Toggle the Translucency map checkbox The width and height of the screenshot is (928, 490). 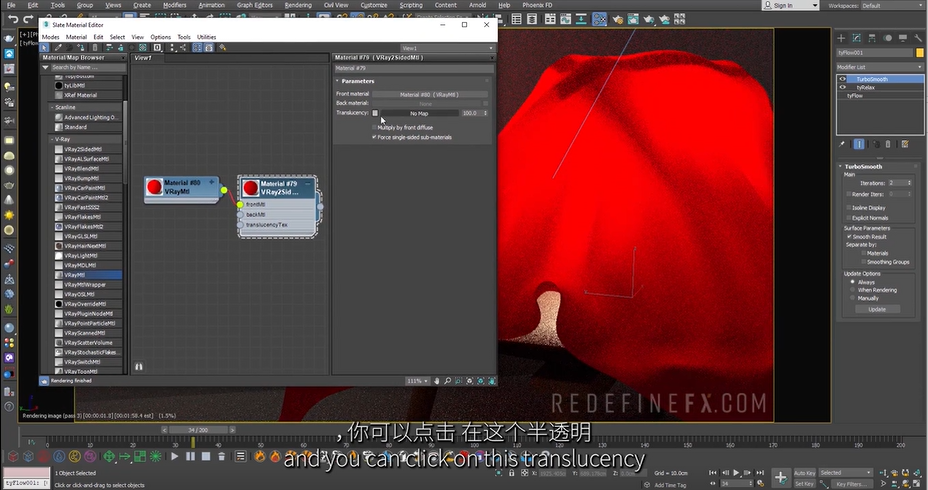pos(375,113)
